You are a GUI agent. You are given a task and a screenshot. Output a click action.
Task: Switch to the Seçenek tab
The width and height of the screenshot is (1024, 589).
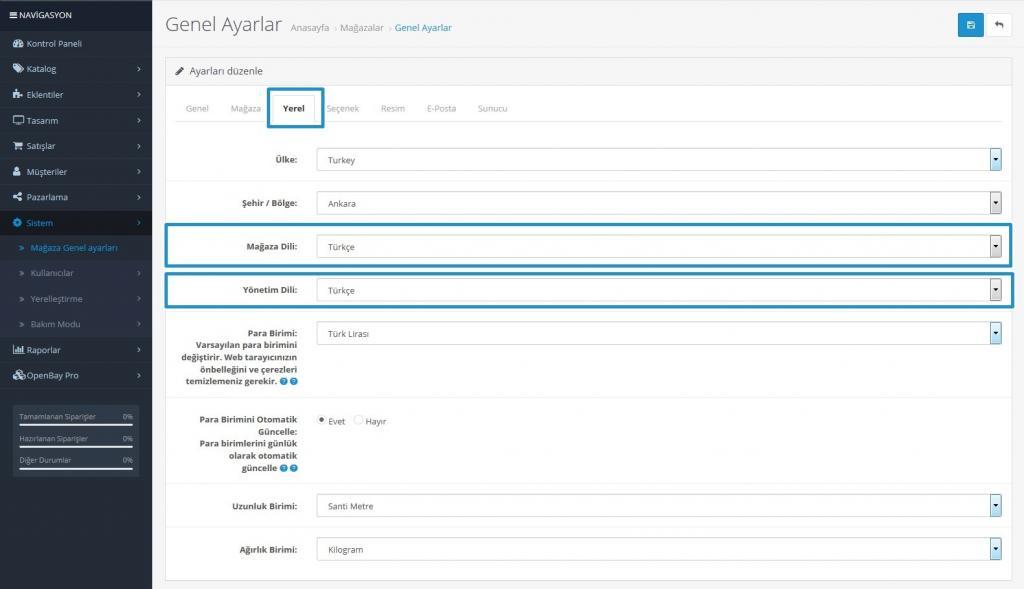click(x=342, y=108)
